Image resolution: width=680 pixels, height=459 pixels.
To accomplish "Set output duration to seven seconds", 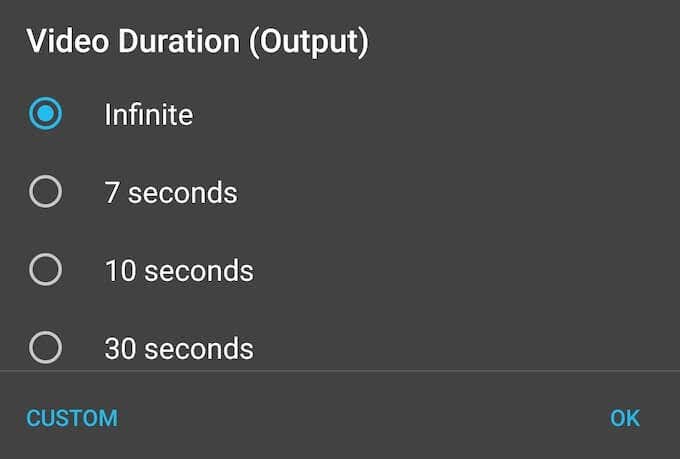I will click(46, 192).
